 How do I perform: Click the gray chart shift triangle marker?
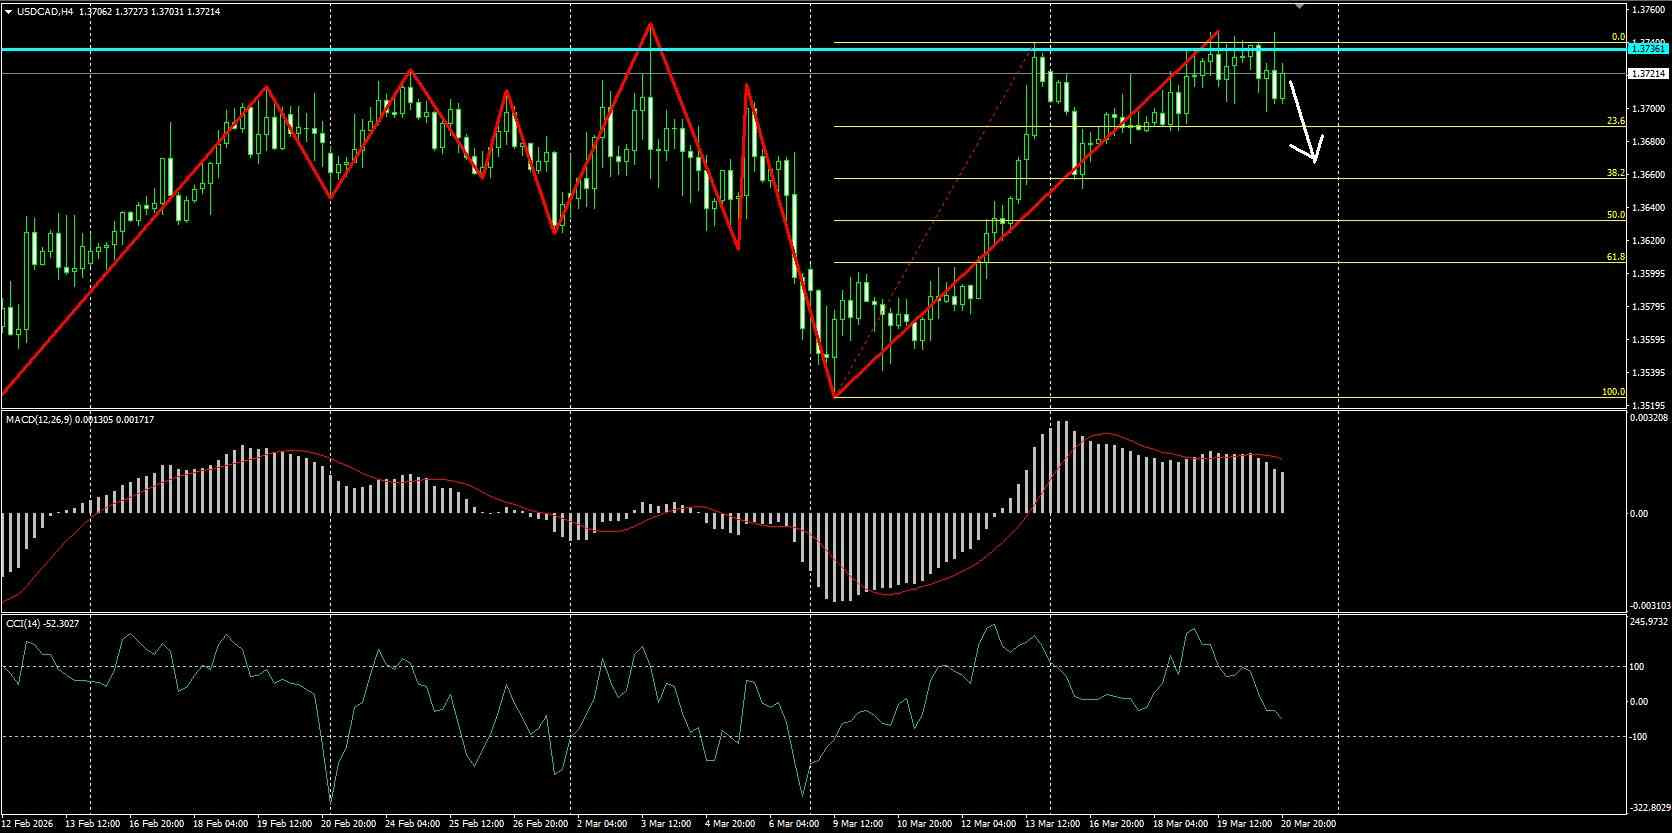coord(1299,5)
